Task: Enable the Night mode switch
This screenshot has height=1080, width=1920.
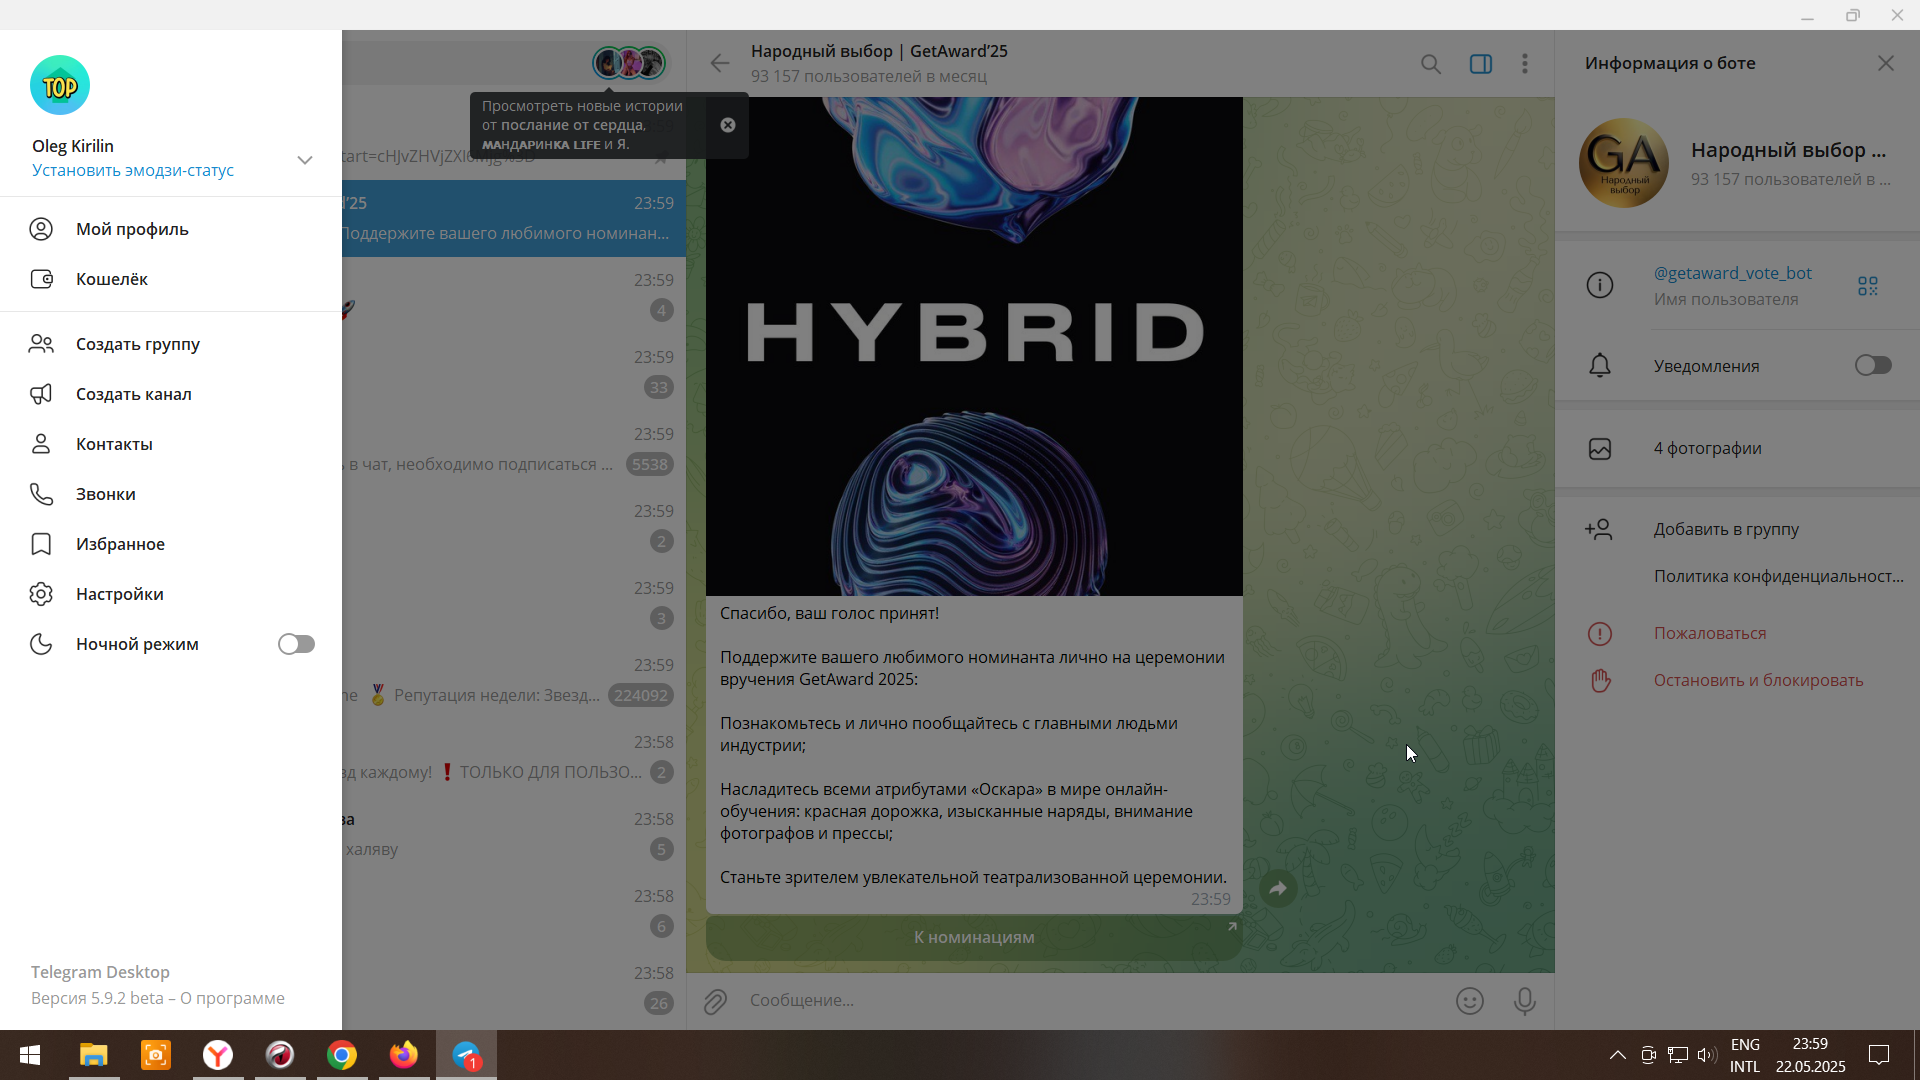Action: 296,644
